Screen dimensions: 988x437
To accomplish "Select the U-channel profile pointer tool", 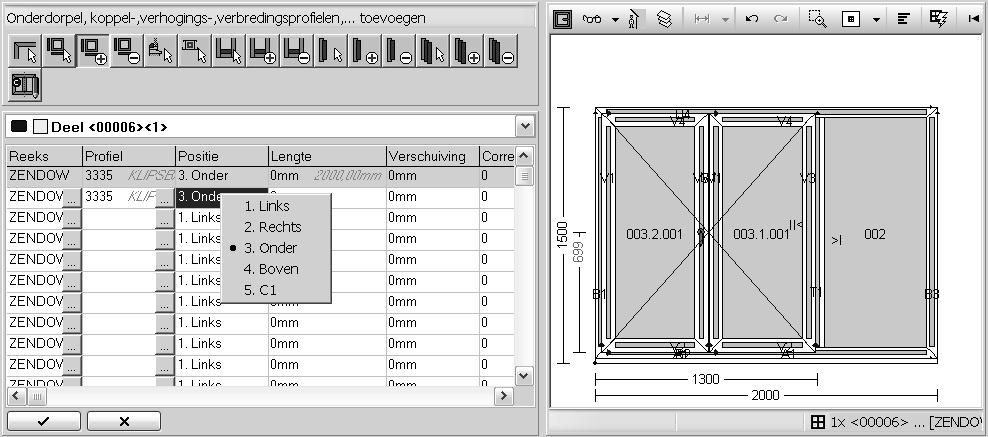I will 229,51.
